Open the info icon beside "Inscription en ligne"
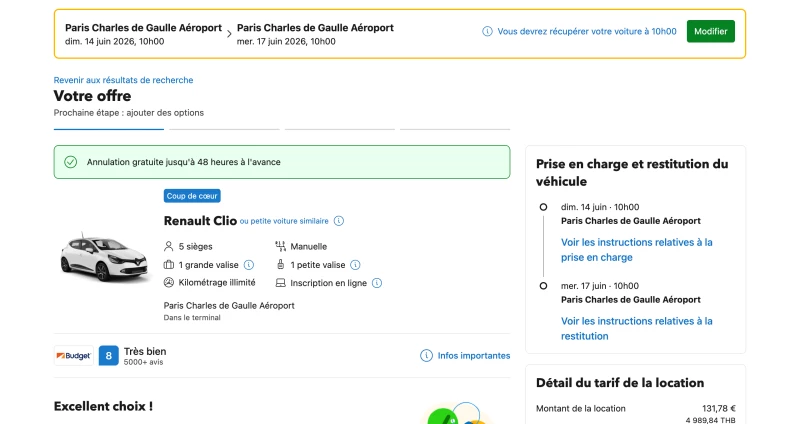Image resolution: width=800 pixels, height=424 pixels. click(x=377, y=283)
